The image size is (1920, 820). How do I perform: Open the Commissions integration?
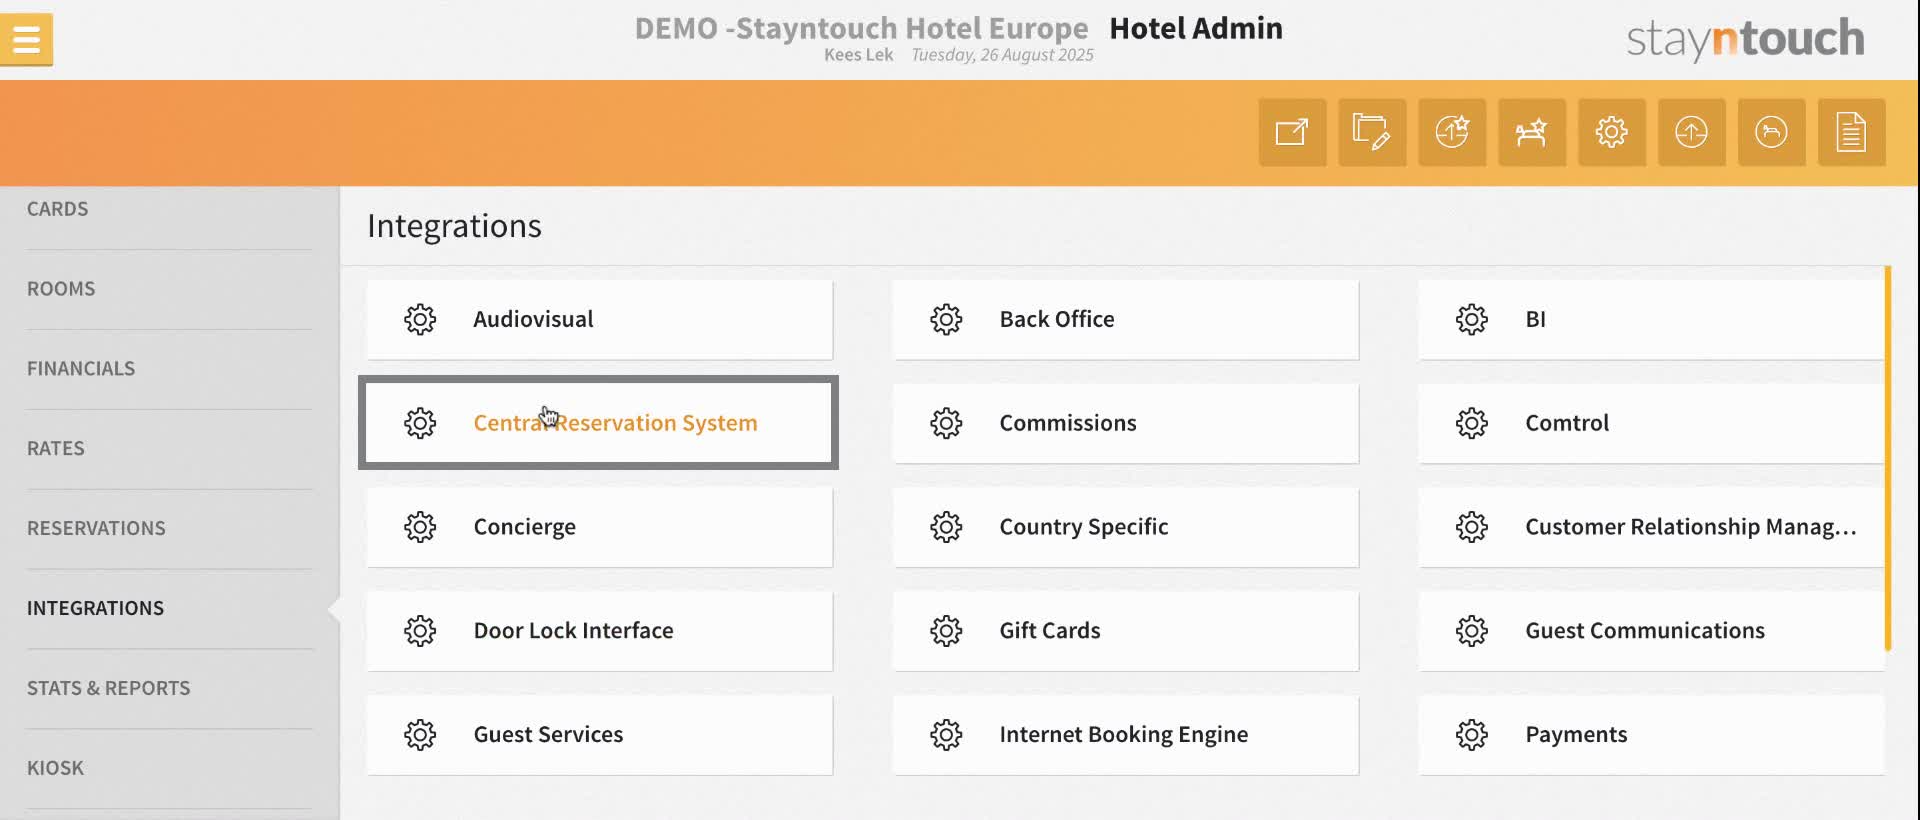pos(1125,423)
